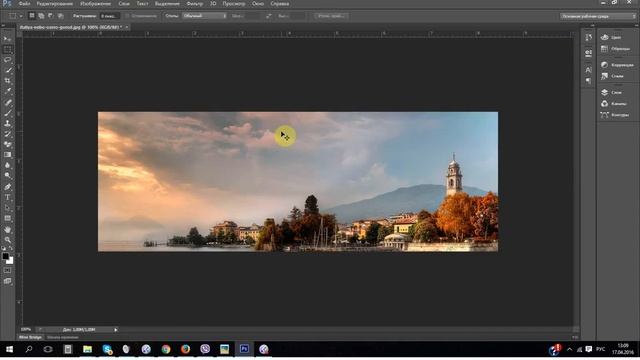Open the Редактирование menu
The image size is (640, 360).
(x=54, y=4)
